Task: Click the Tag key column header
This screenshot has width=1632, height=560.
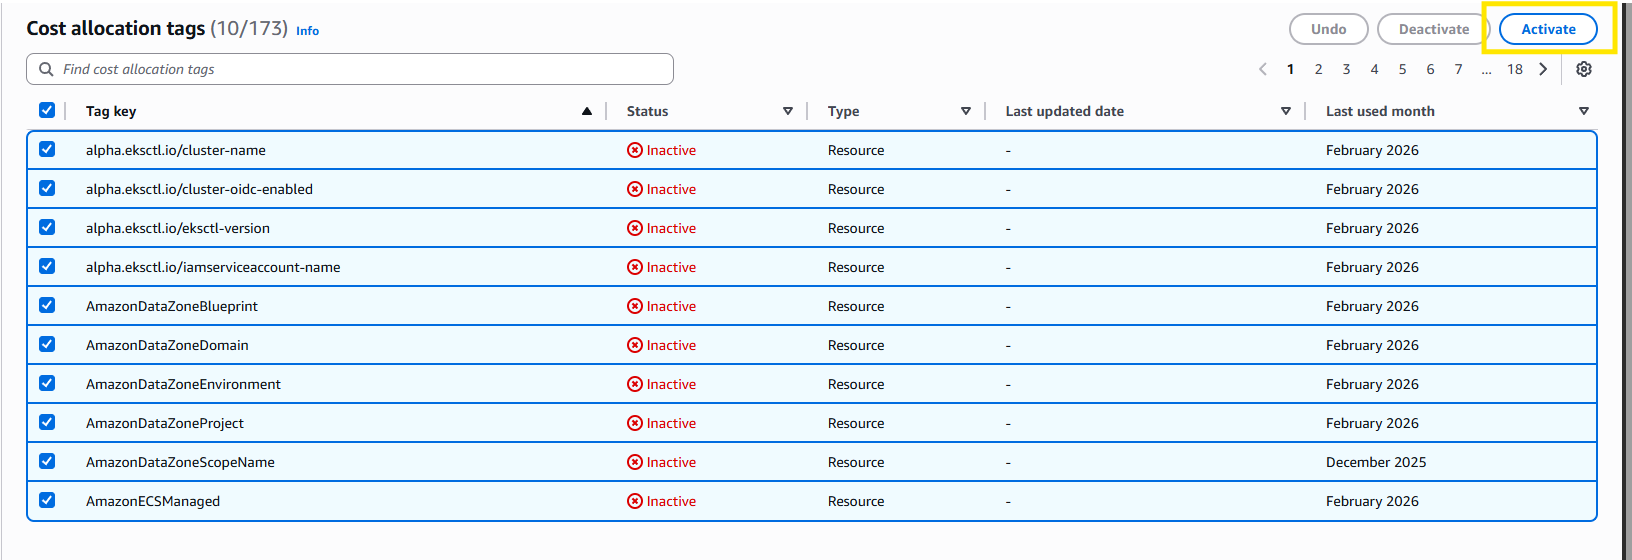Action: tap(111, 111)
